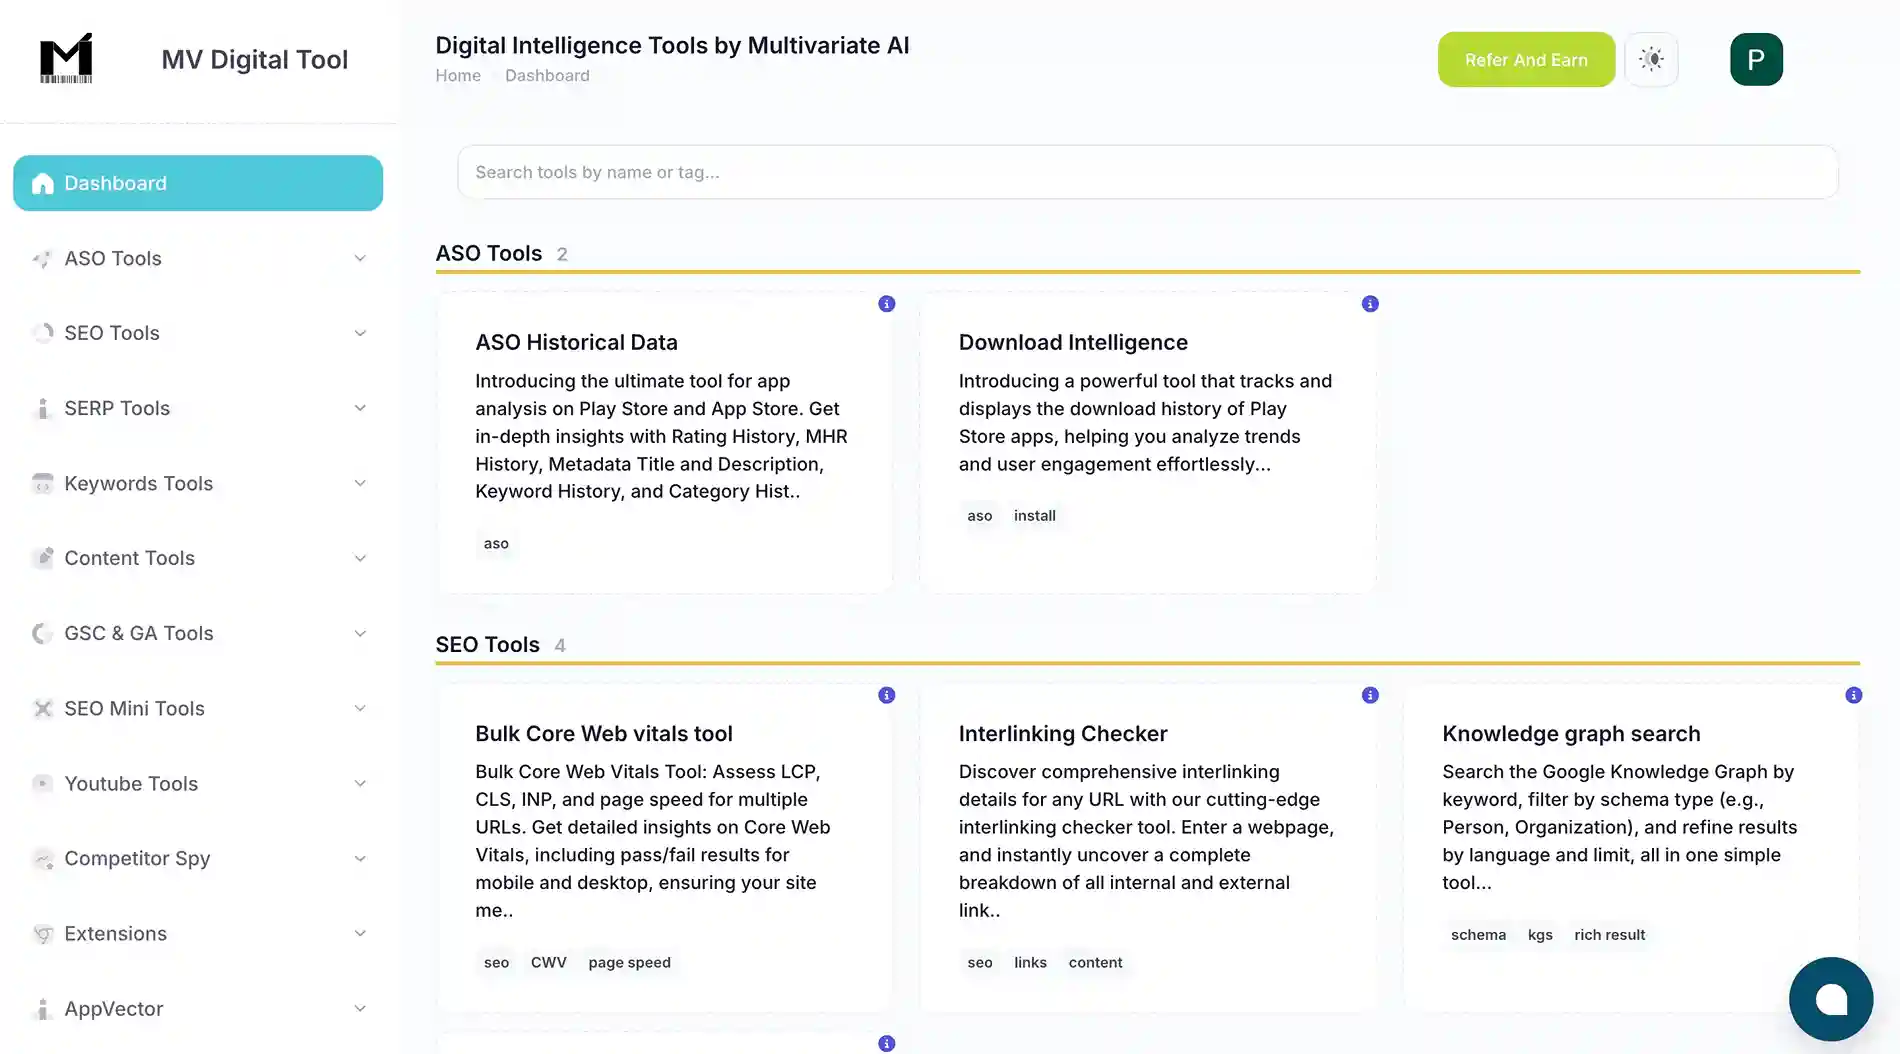Click the 'page speed' tag

tap(629, 963)
